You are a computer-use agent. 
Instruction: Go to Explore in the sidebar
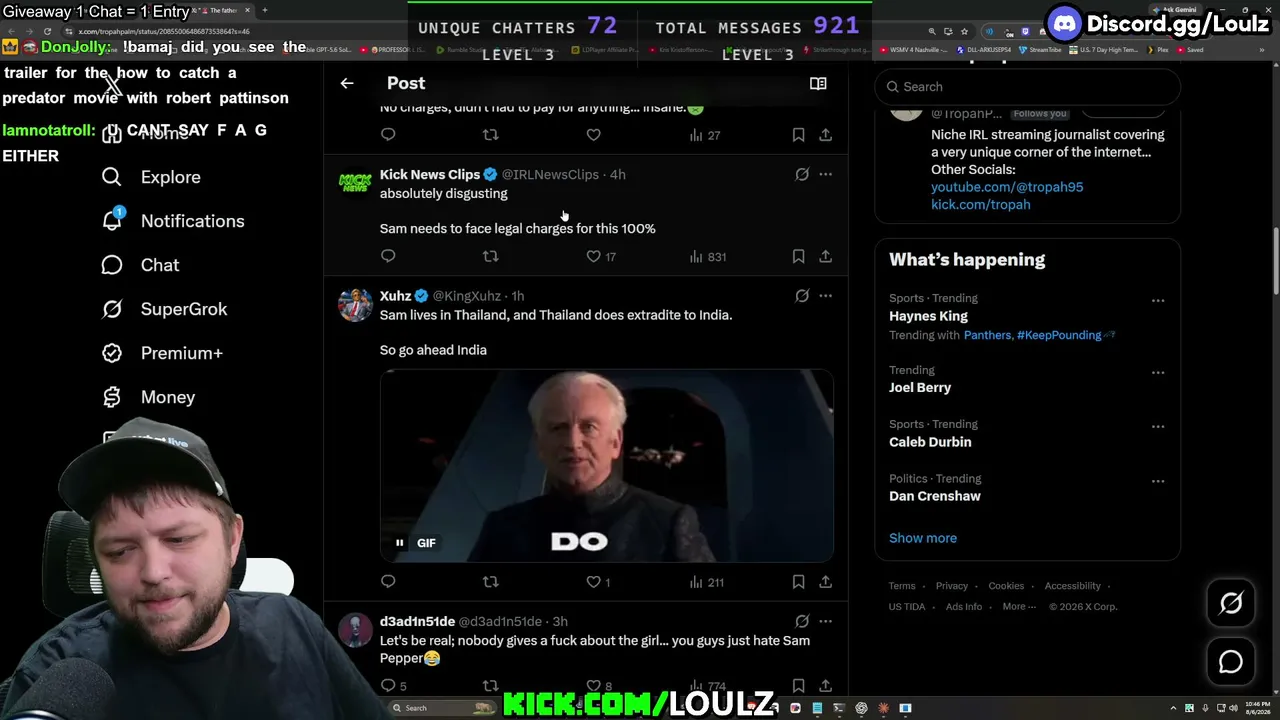151,177
